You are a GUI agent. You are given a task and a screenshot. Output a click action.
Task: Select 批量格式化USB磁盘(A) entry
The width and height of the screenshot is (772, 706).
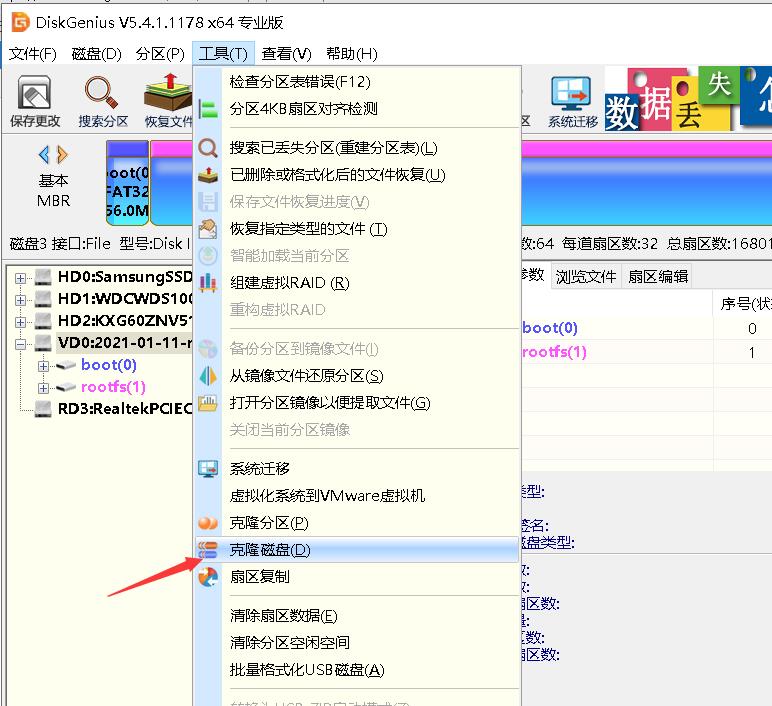[x=357, y=670]
